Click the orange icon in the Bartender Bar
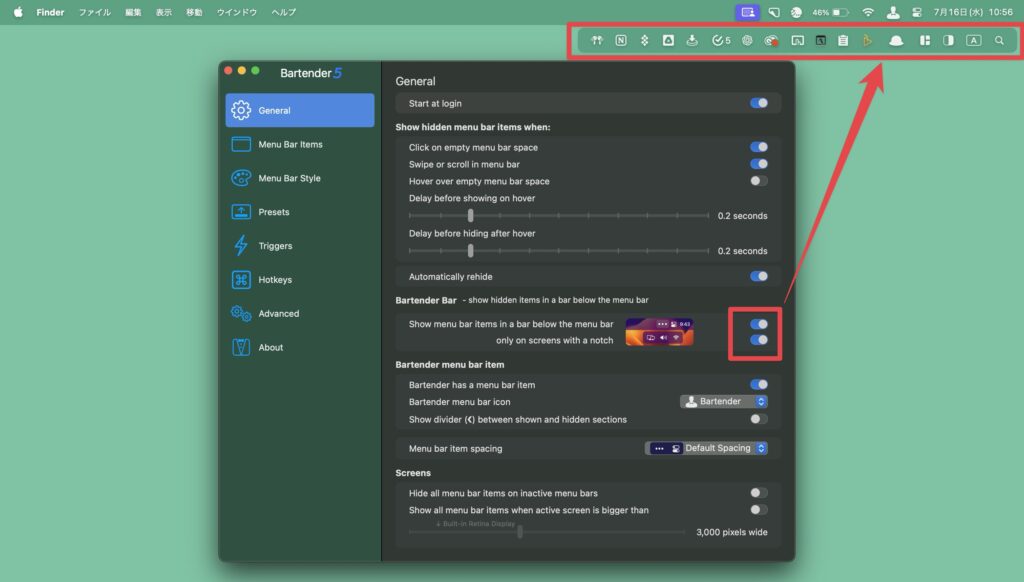The width and height of the screenshot is (1024, 582). 867,40
